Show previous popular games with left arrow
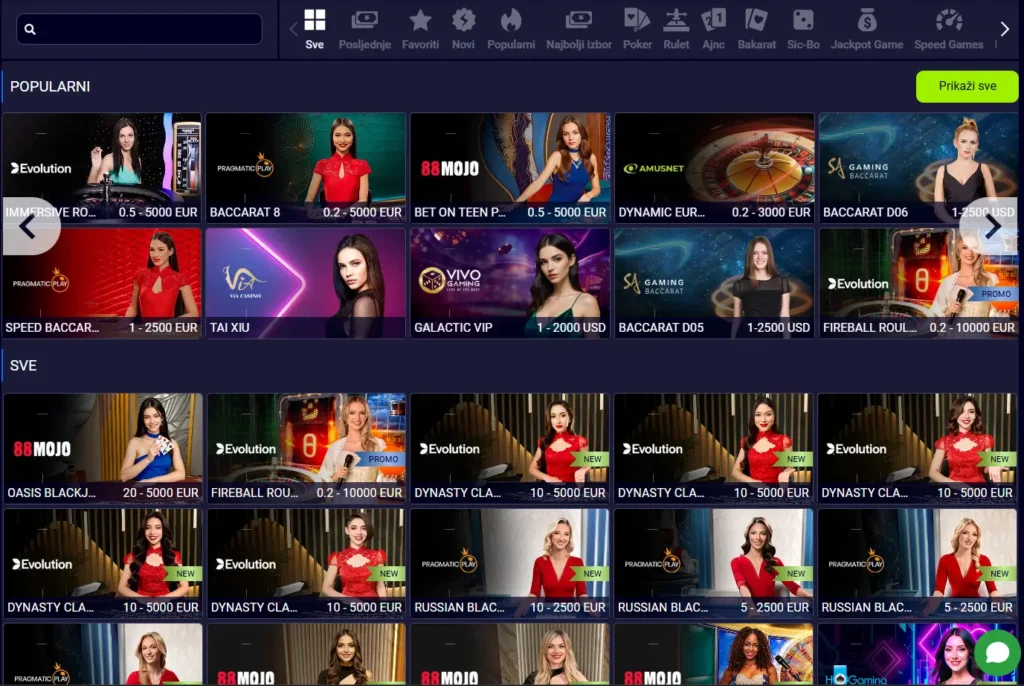This screenshot has width=1024, height=686. pyautogui.click(x=28, y=227)
